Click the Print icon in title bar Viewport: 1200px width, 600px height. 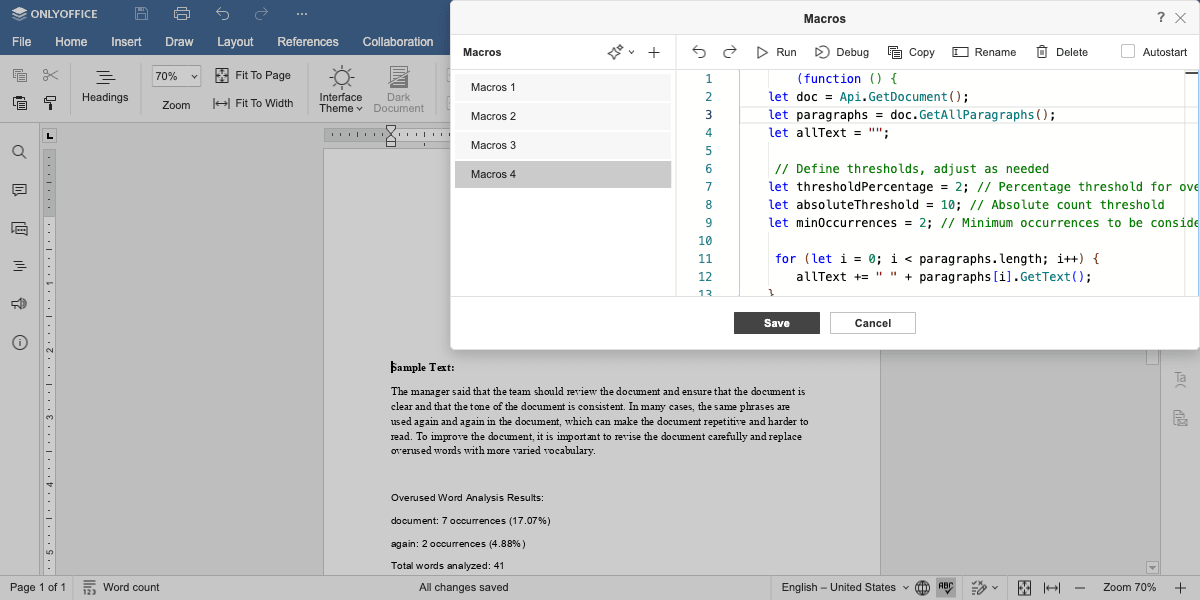[181, 14]
